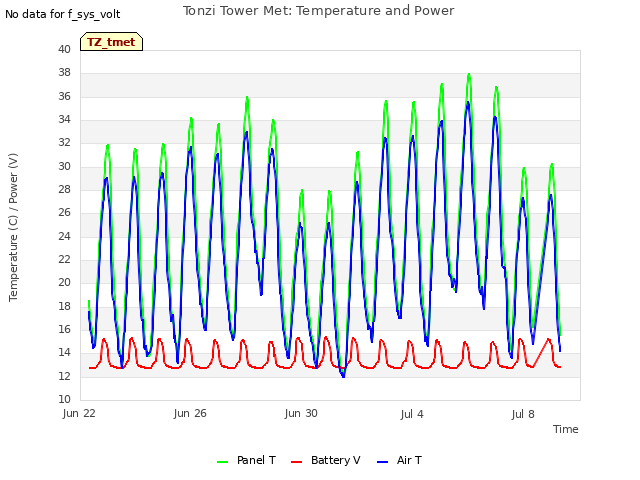Click the 12 y-axis tick label
Viewport: 640px width, 480px height.
click(x=64, y=376)
